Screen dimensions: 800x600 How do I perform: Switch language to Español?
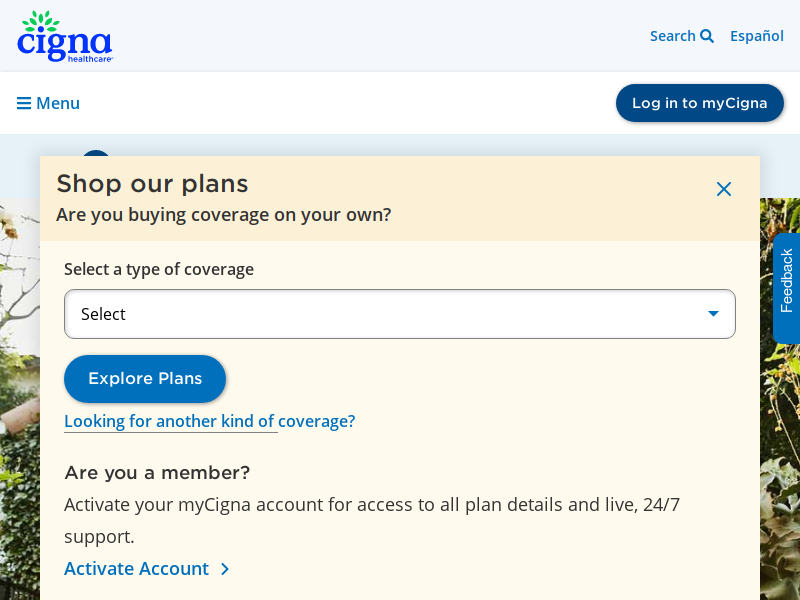coord(757,36)
